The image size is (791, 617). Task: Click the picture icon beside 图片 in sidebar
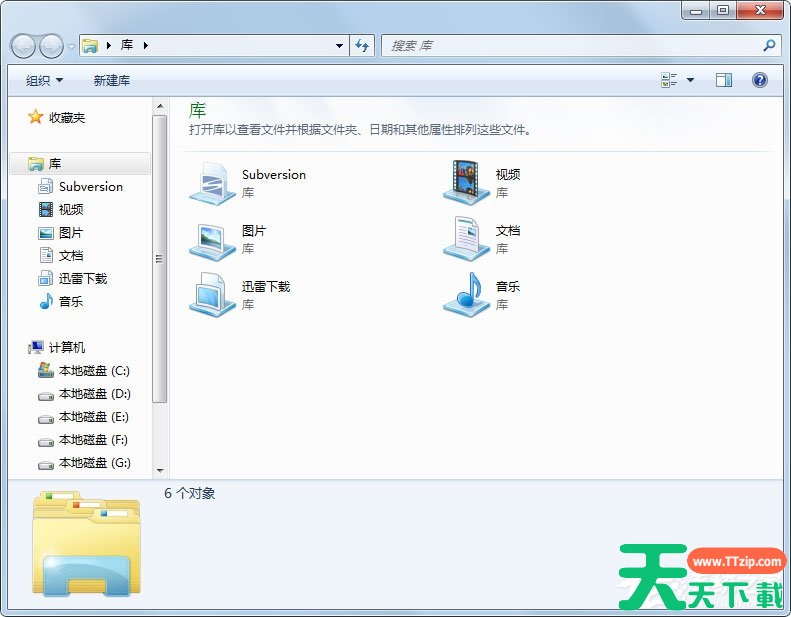point(46,233)
